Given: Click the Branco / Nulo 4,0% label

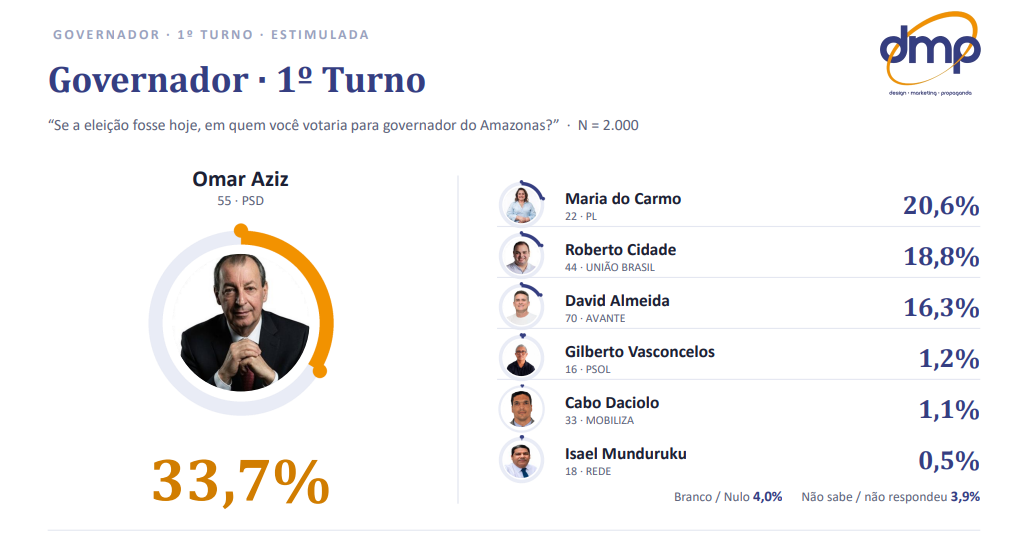Looking at the screenshot, I should (x=728, y=497).
